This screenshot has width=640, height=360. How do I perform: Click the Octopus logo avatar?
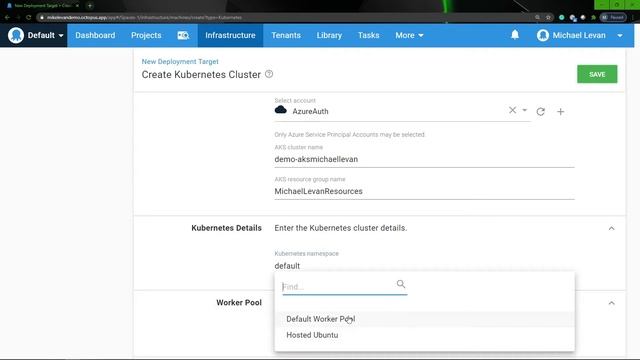pyautogui.click(x=16, y=35)
